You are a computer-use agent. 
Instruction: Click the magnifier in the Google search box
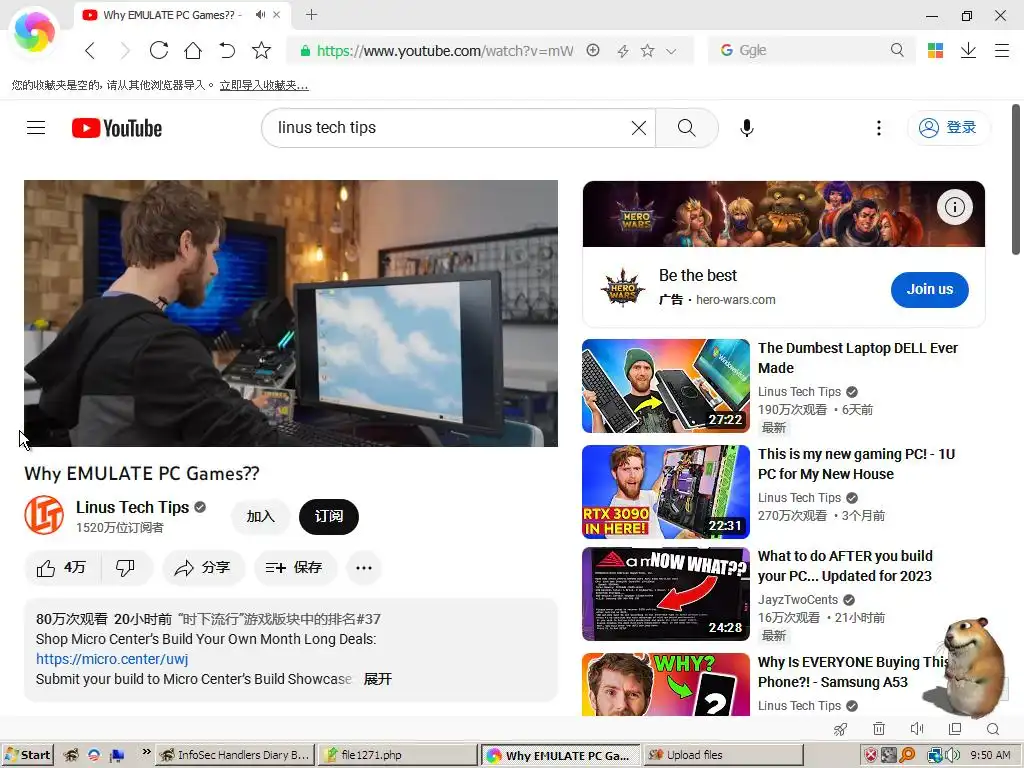click(x=897, y=50)
